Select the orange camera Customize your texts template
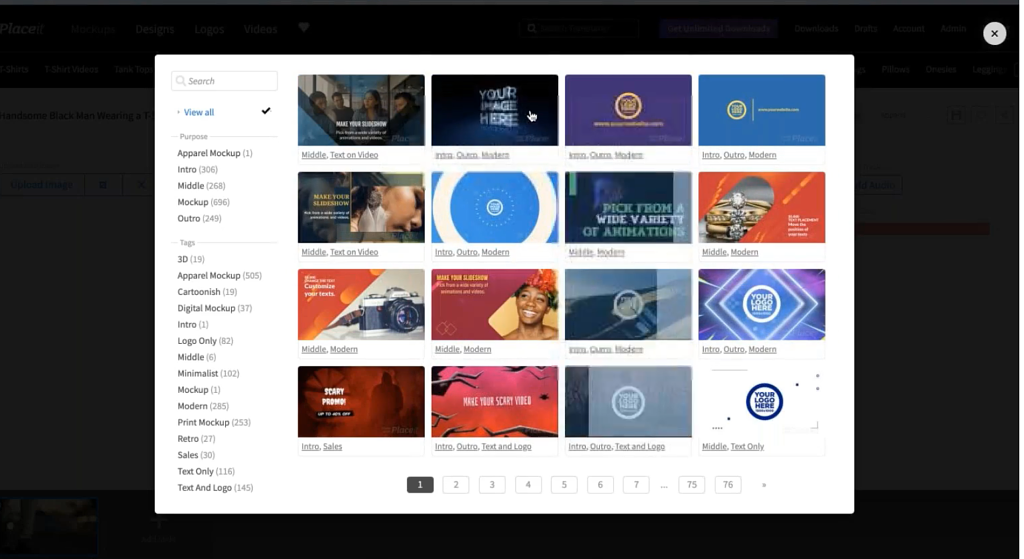1024x559 pixels. (x=361, y=304)
